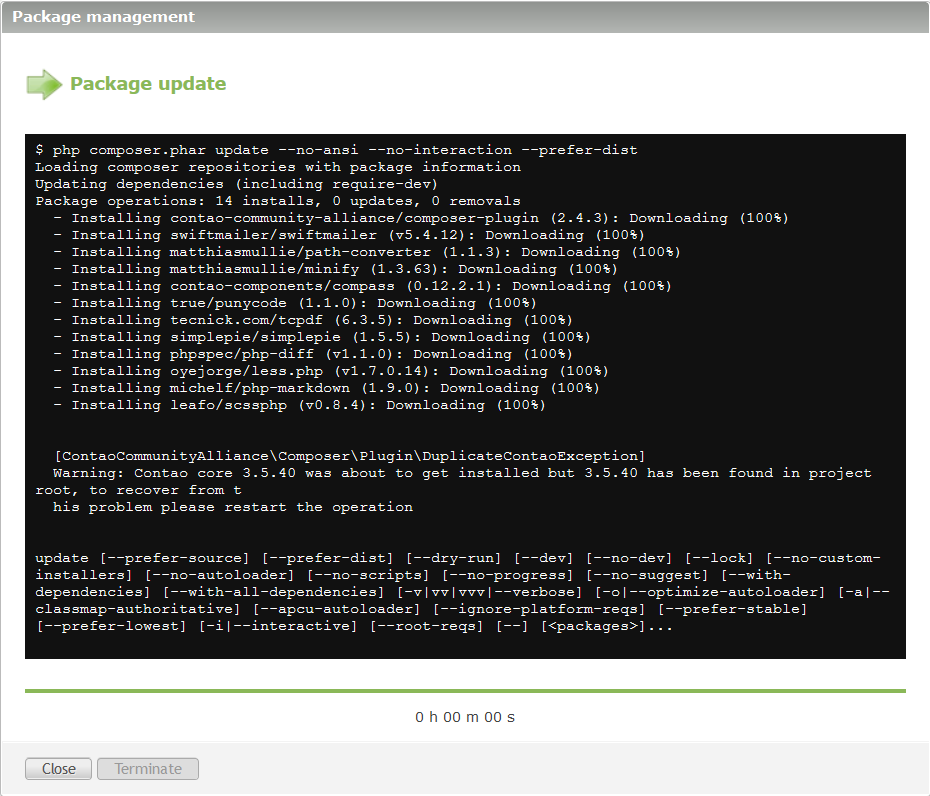Click the Installing matthiasmullie/path-converter line

[x=367, y=252]
